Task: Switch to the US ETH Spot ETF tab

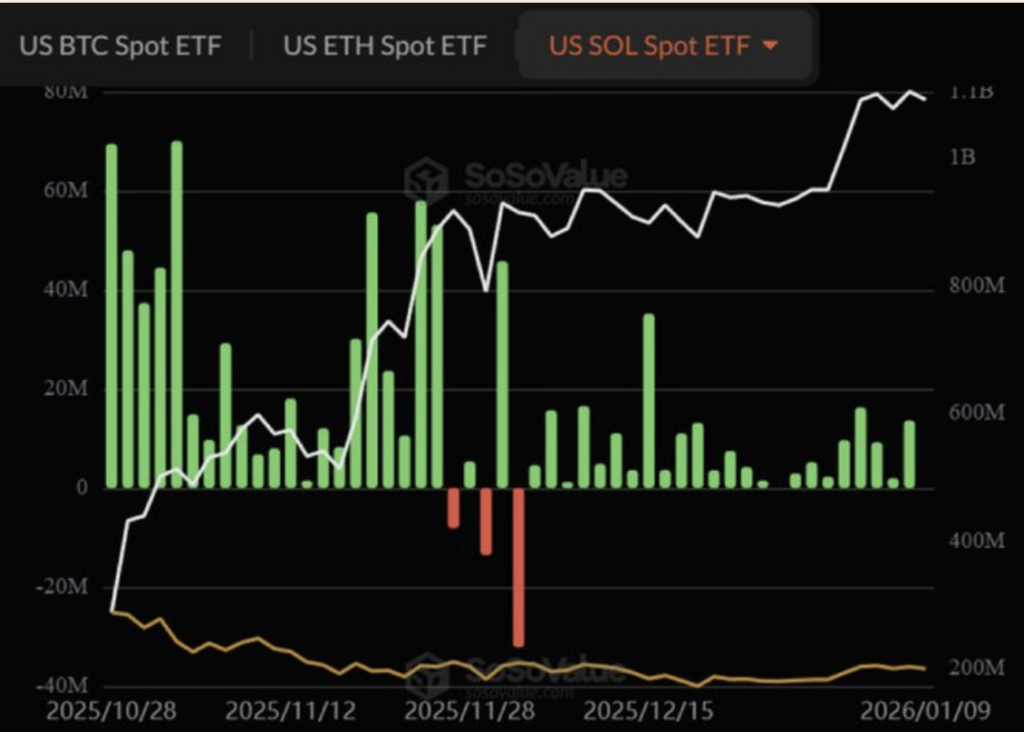Action: pos(385,45)
